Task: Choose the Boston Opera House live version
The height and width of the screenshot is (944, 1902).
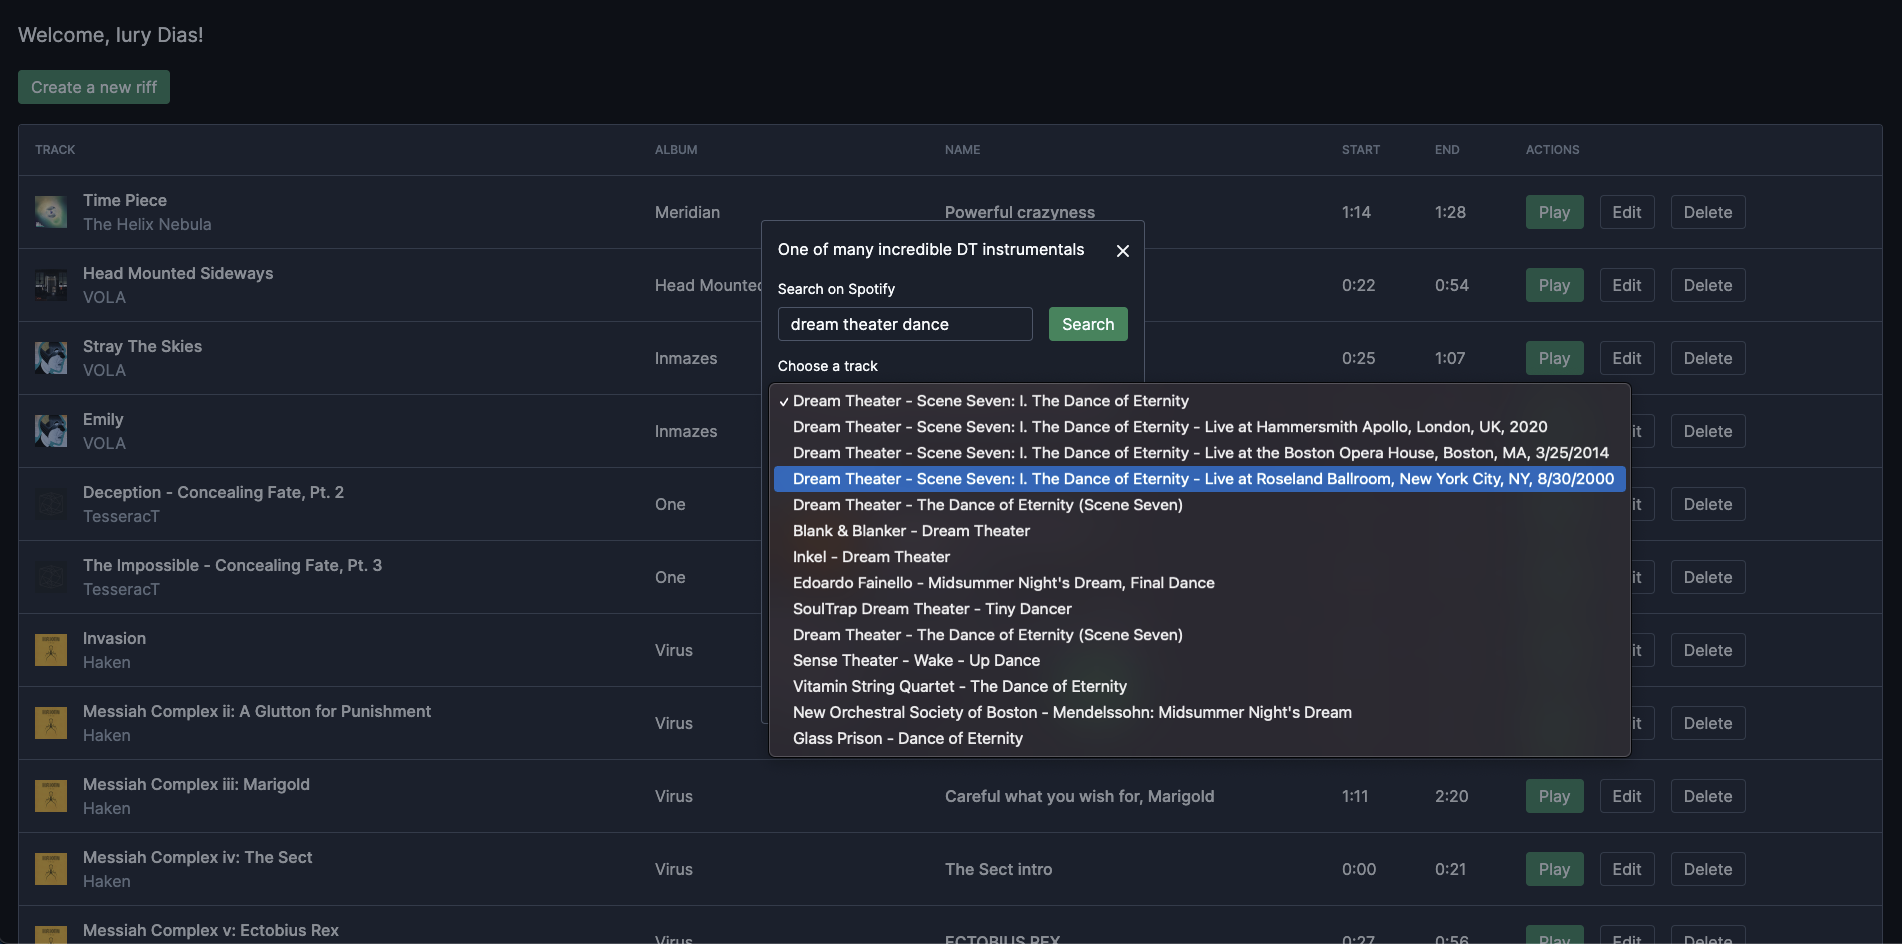Action: [1200, 453]
